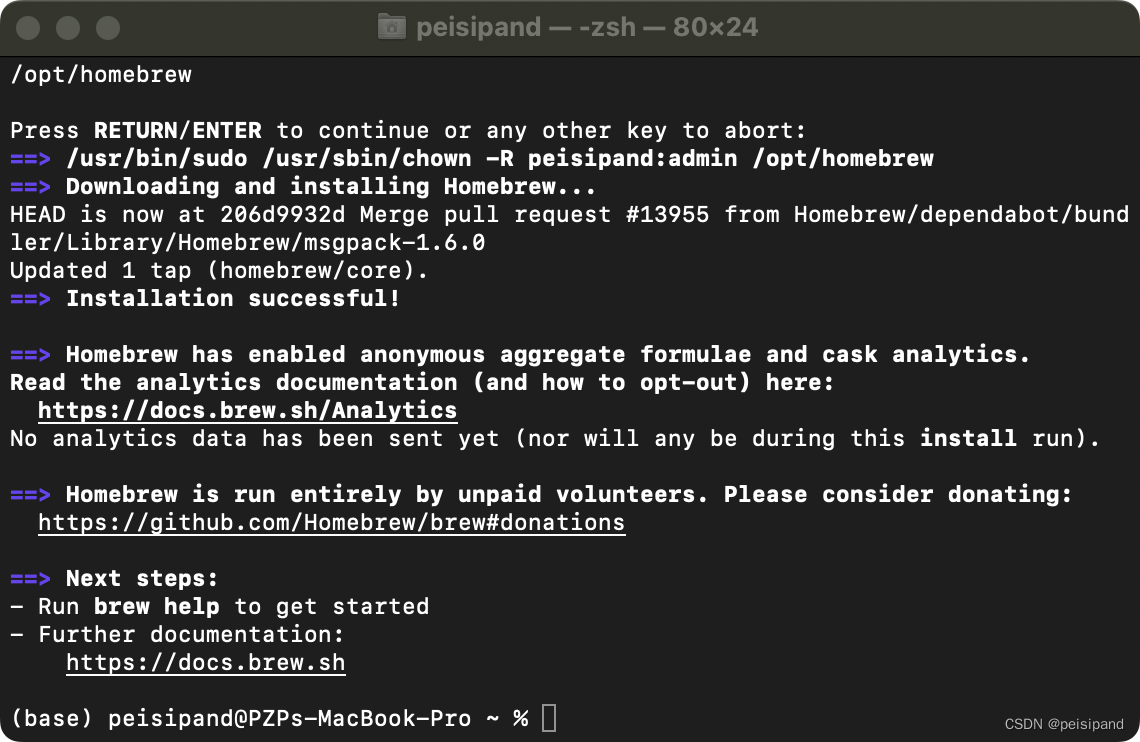Click the terminal cursor at the prompt
Viewport: 1140px width, 742px height.
pos(548,718)
